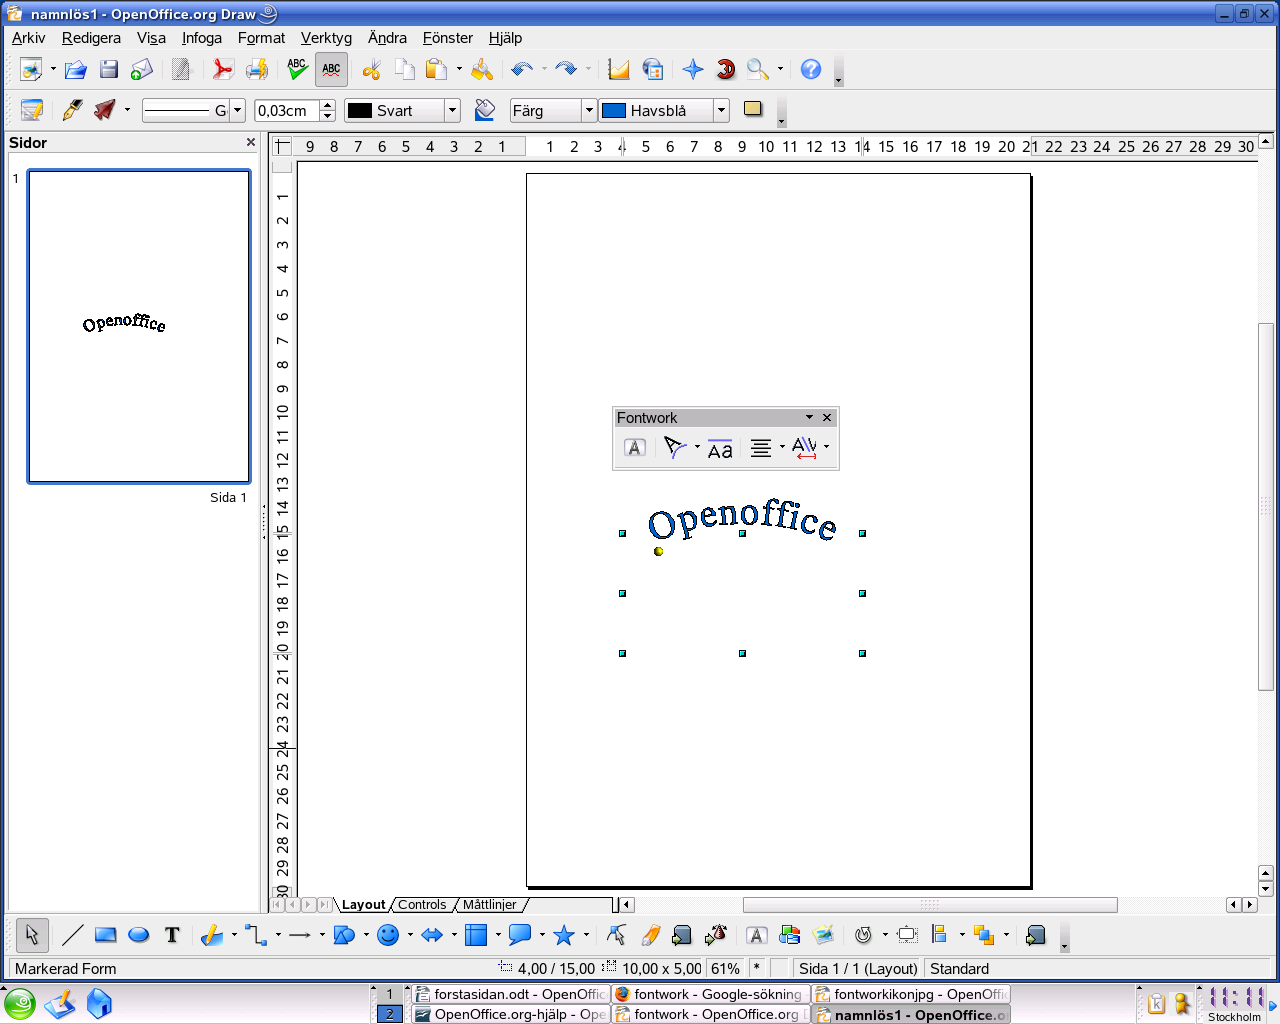Viewport: 1280px width, 1024px height.
Task: Open the Navigator star icon
Action: [693, 69]
